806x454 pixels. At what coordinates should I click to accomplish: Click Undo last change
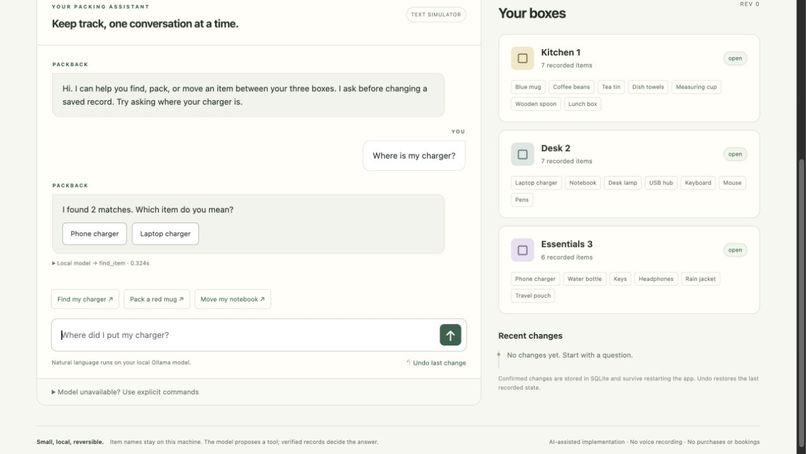click(436, 363)
